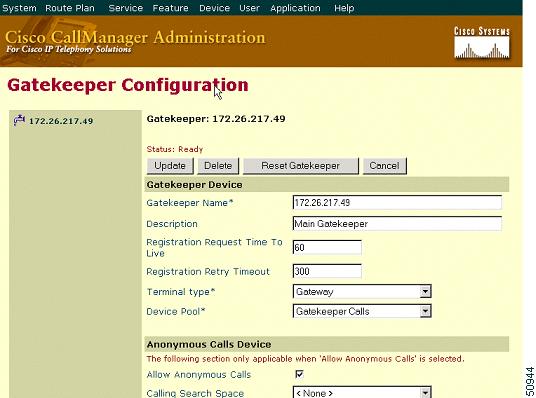Screen dimensions: 536x398
Task: Click the Cisco CallManager Administration title
Action: [135, 37]
